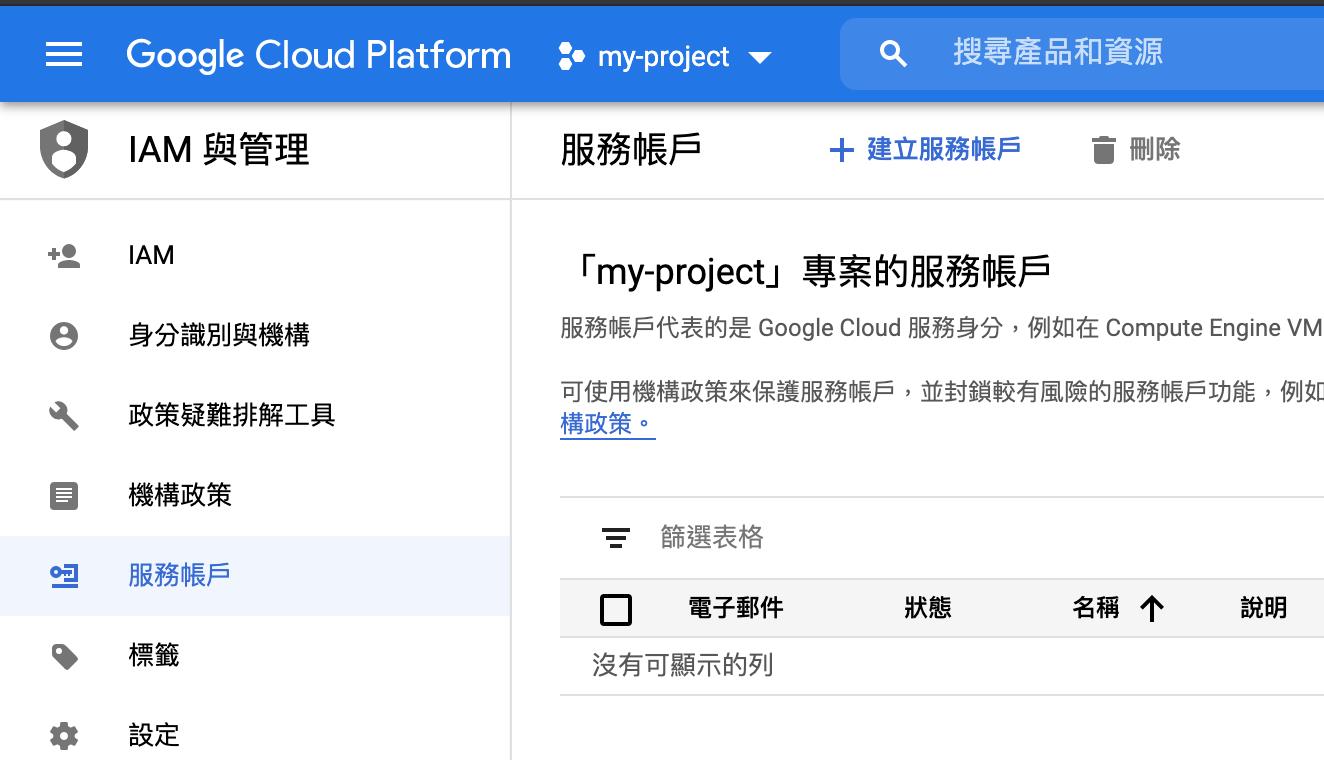
Task: Click the 沒有可顯示的列 empty message
Action: (x=682, y=665)
